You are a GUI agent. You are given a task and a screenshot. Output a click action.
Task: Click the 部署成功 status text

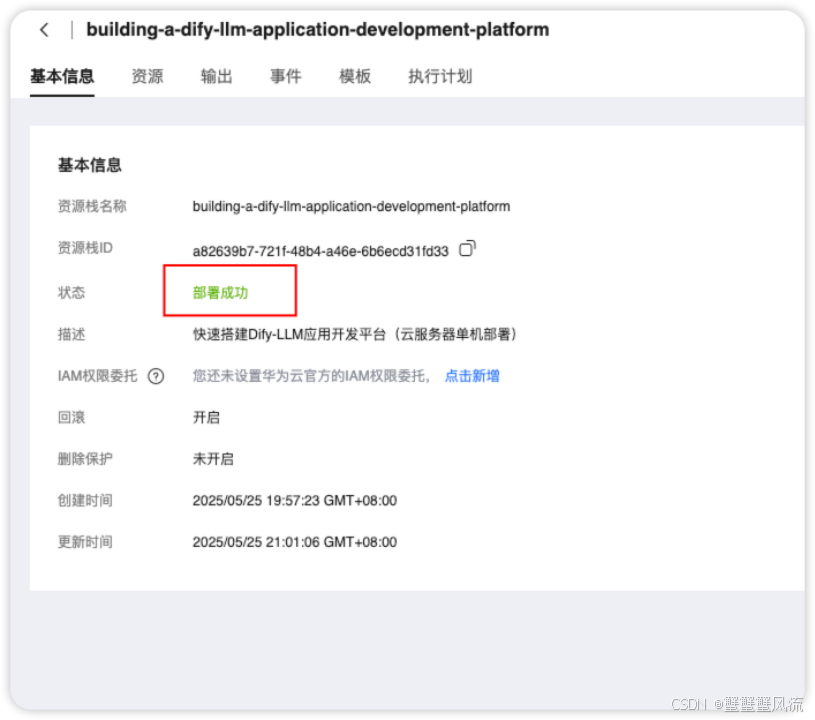tap(220, 293)
